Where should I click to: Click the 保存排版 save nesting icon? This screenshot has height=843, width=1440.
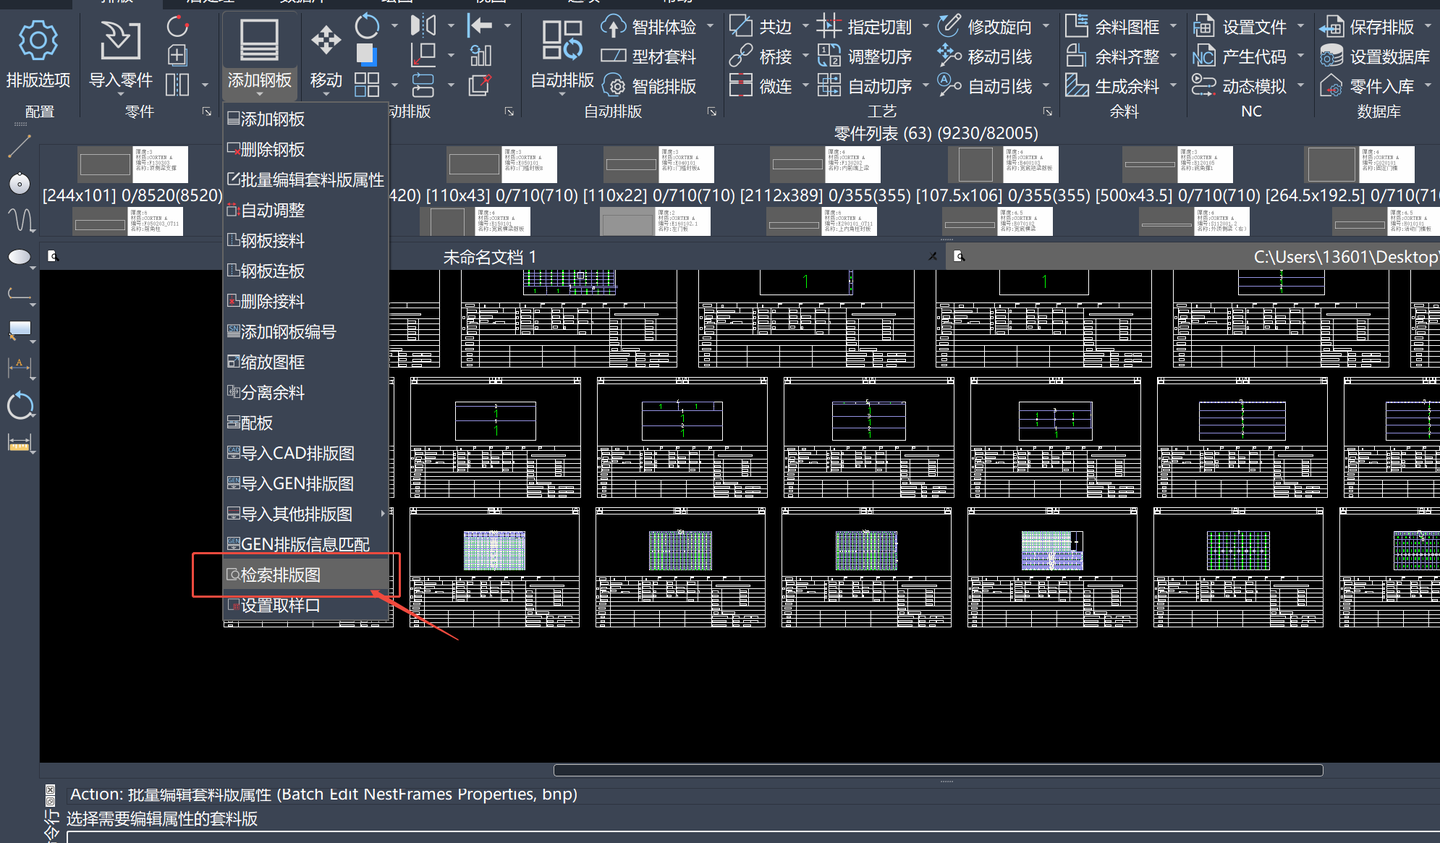coord(1331,26)
